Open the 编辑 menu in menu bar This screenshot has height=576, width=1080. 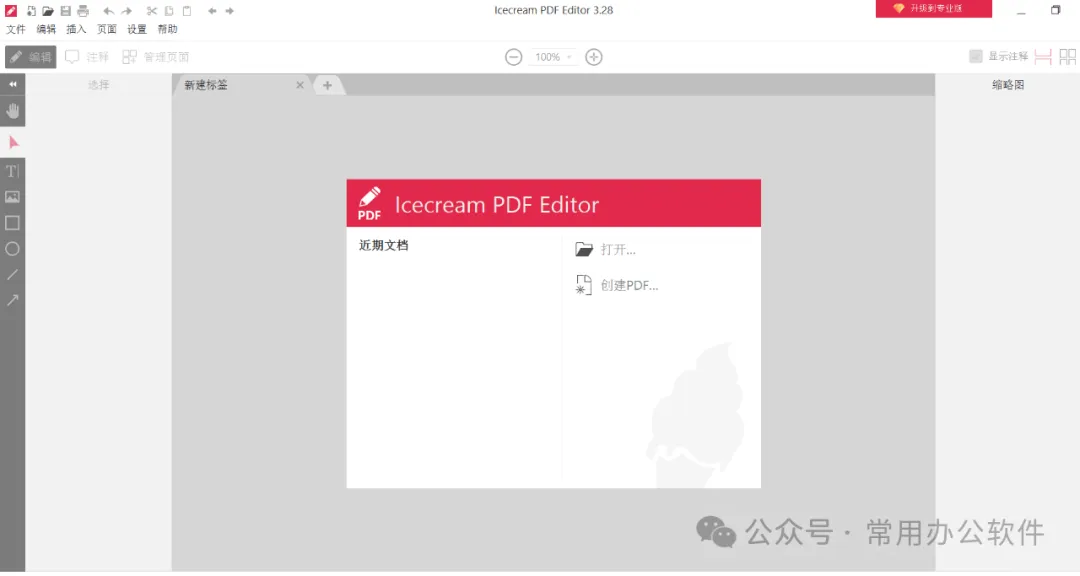46,29
